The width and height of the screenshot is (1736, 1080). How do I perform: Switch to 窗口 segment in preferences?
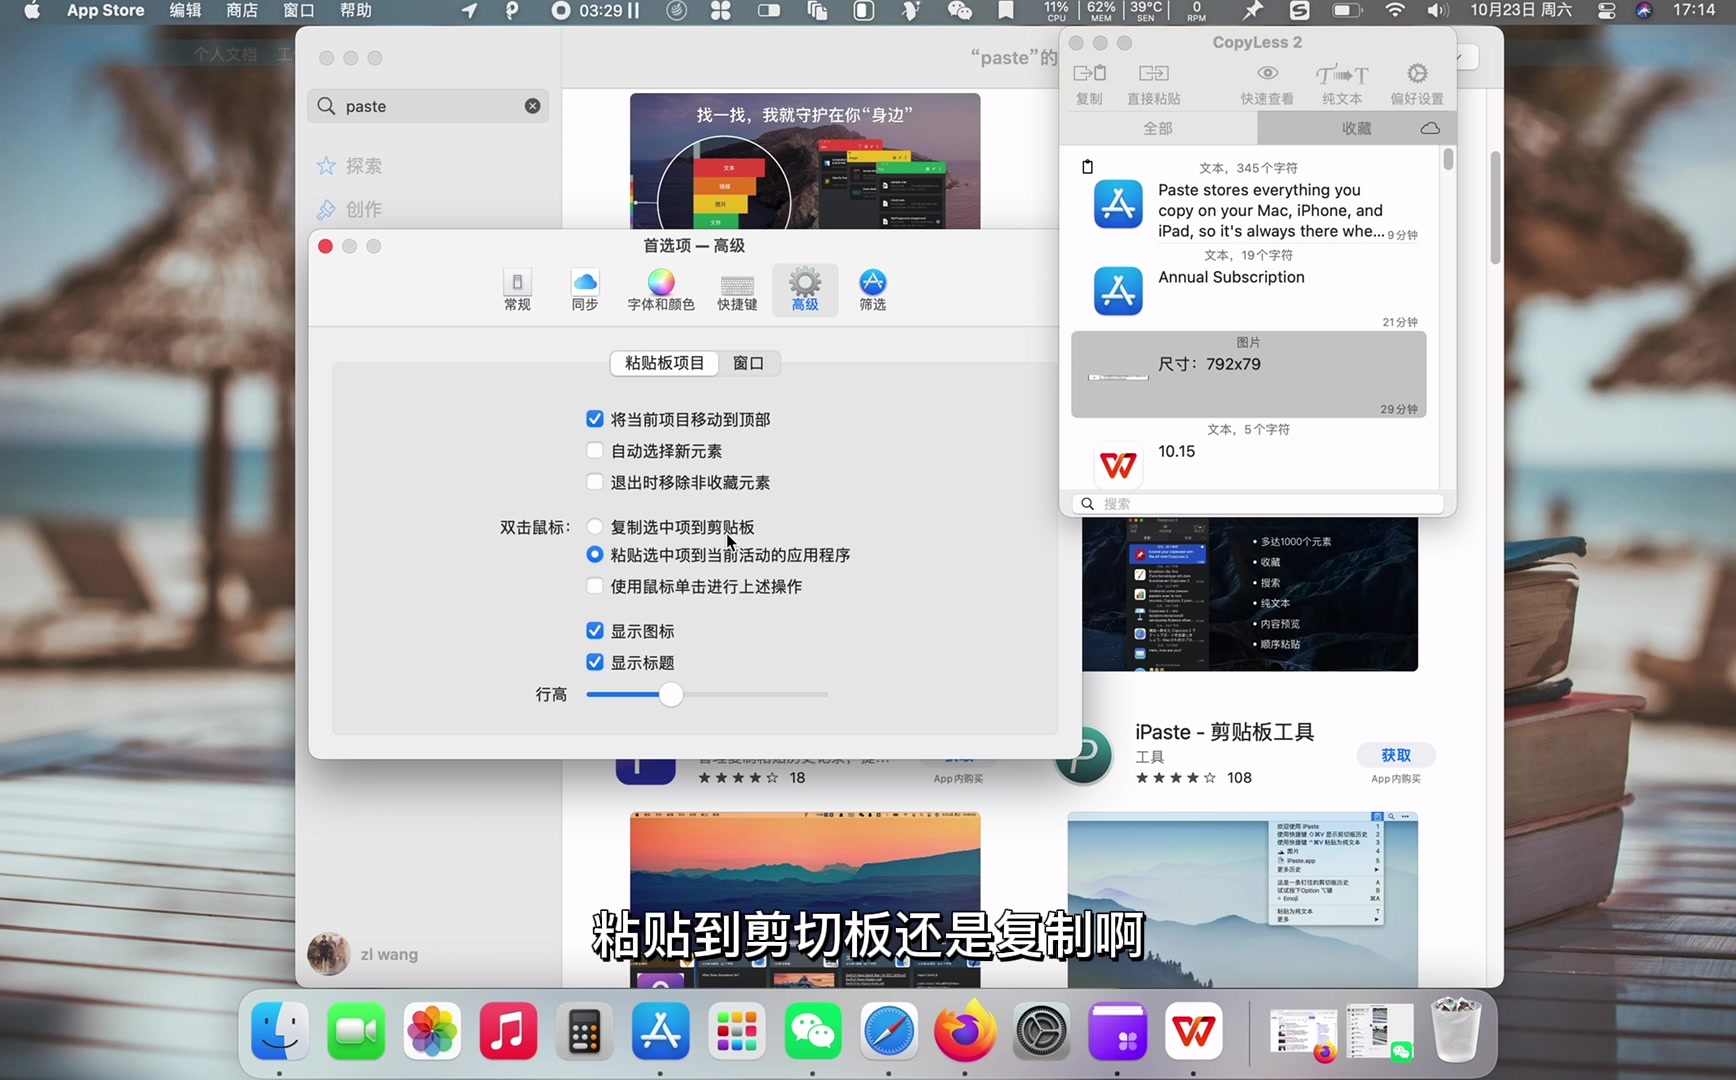click(748, 363)
